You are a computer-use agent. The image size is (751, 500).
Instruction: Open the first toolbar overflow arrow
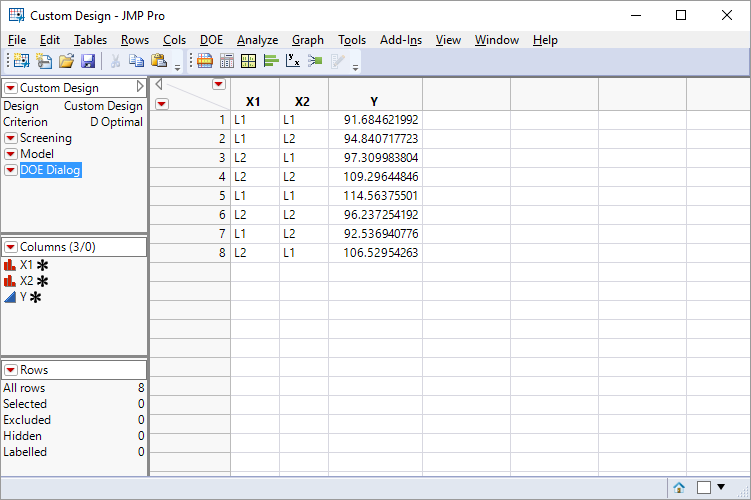click(x=177, y=68)
